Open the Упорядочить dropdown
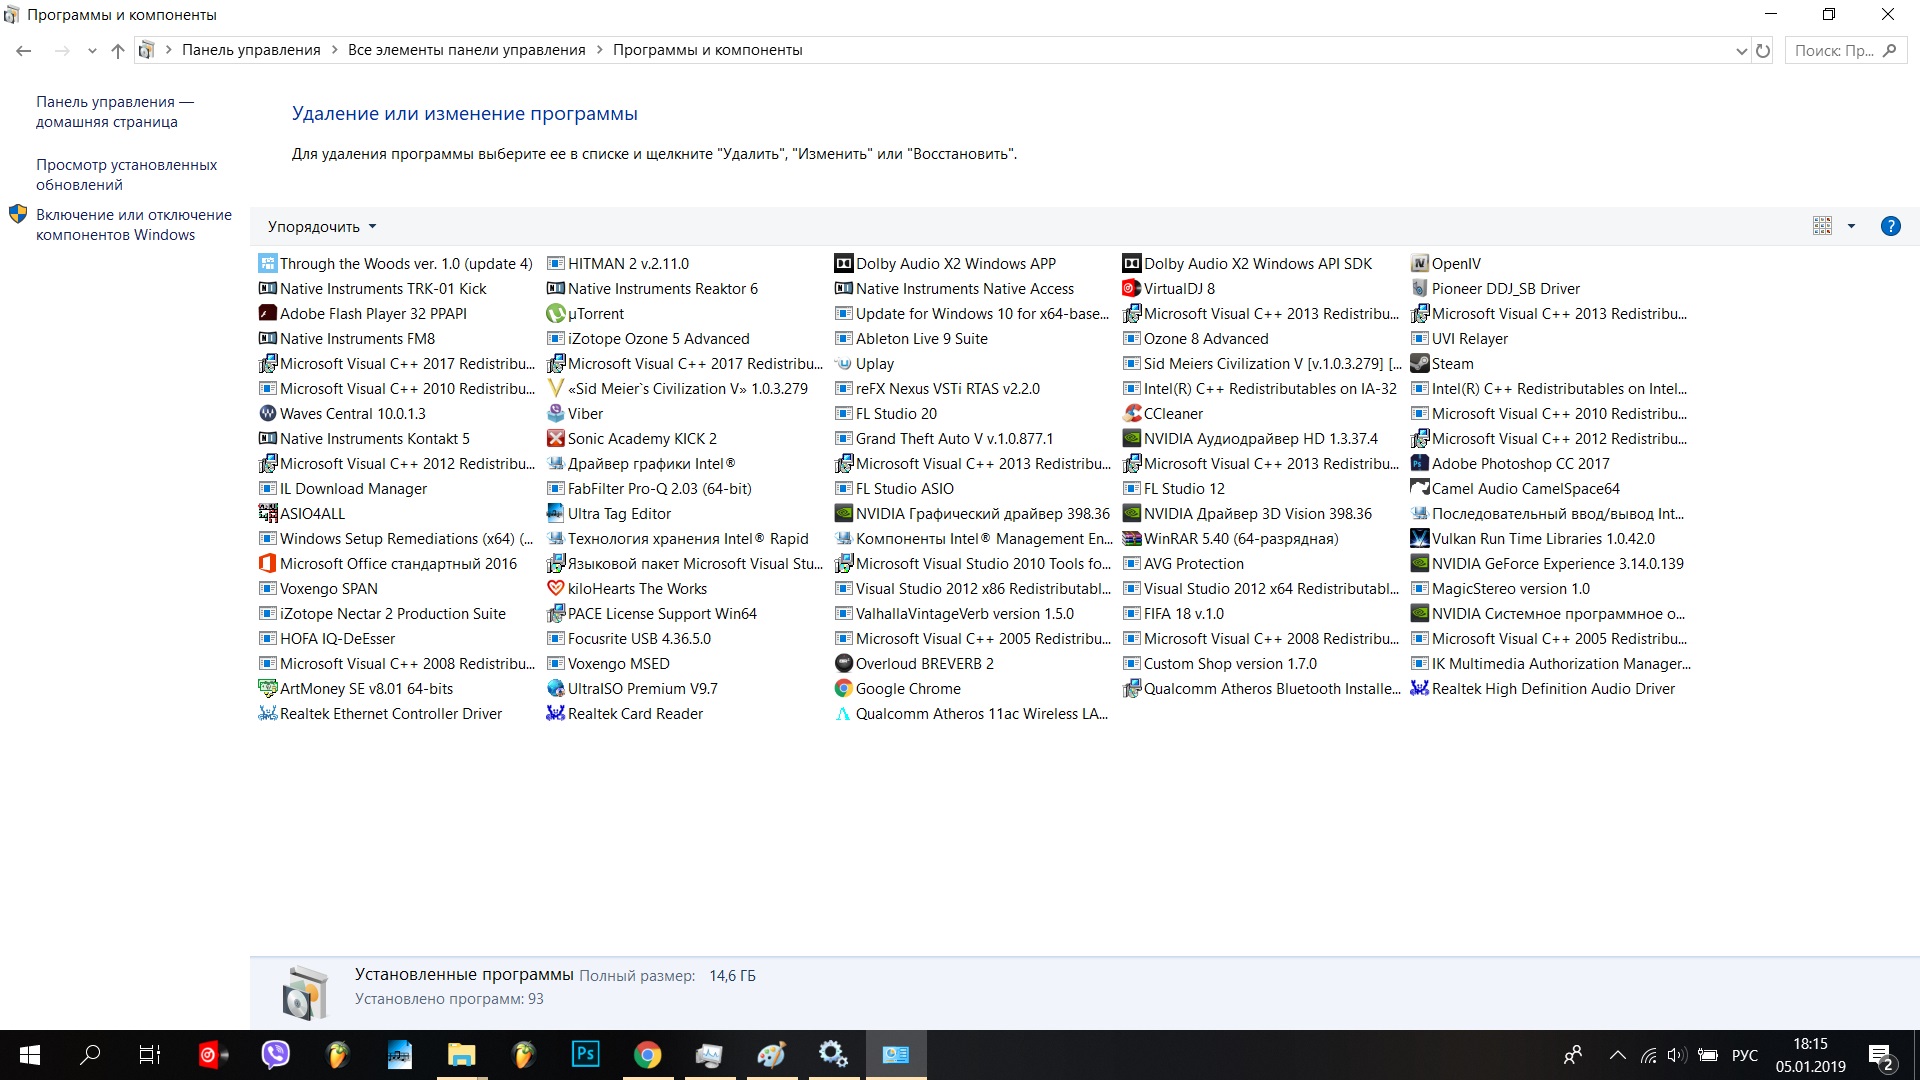Screen dimensions: 1920x1080 click(x=322, y=227)
